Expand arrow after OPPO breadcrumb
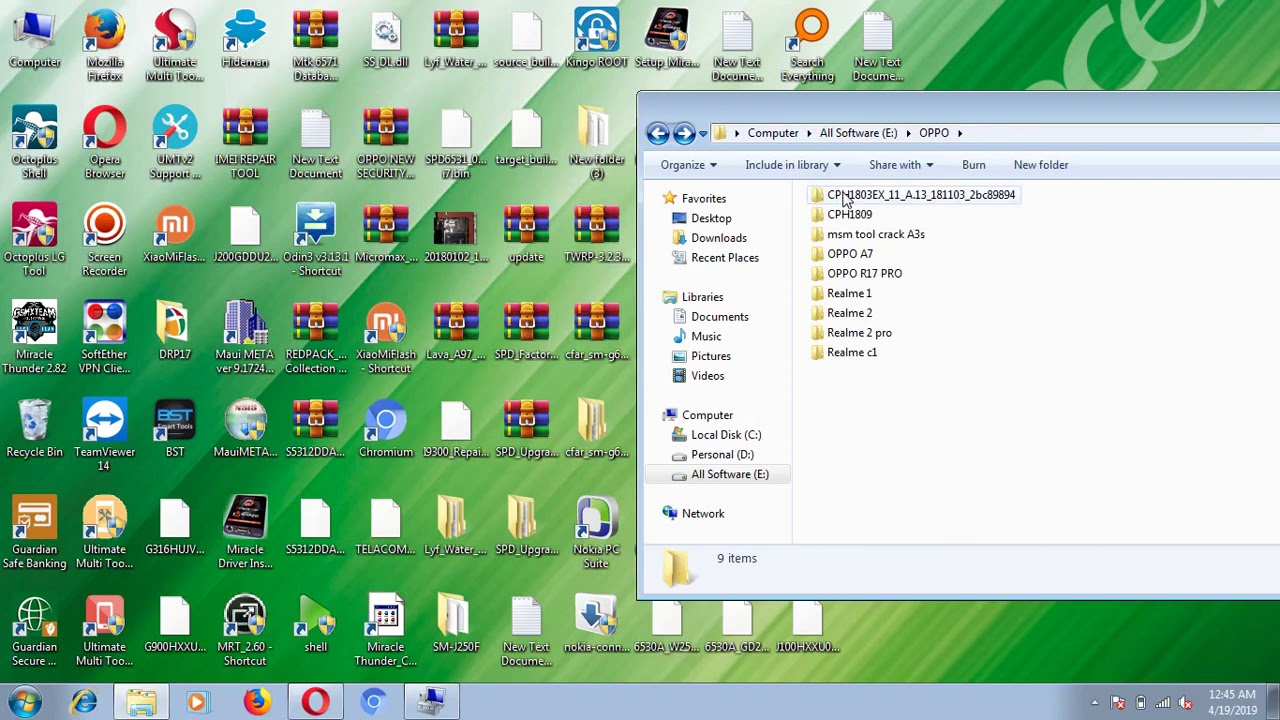The image size is (1280, 720). click(960, 133)
